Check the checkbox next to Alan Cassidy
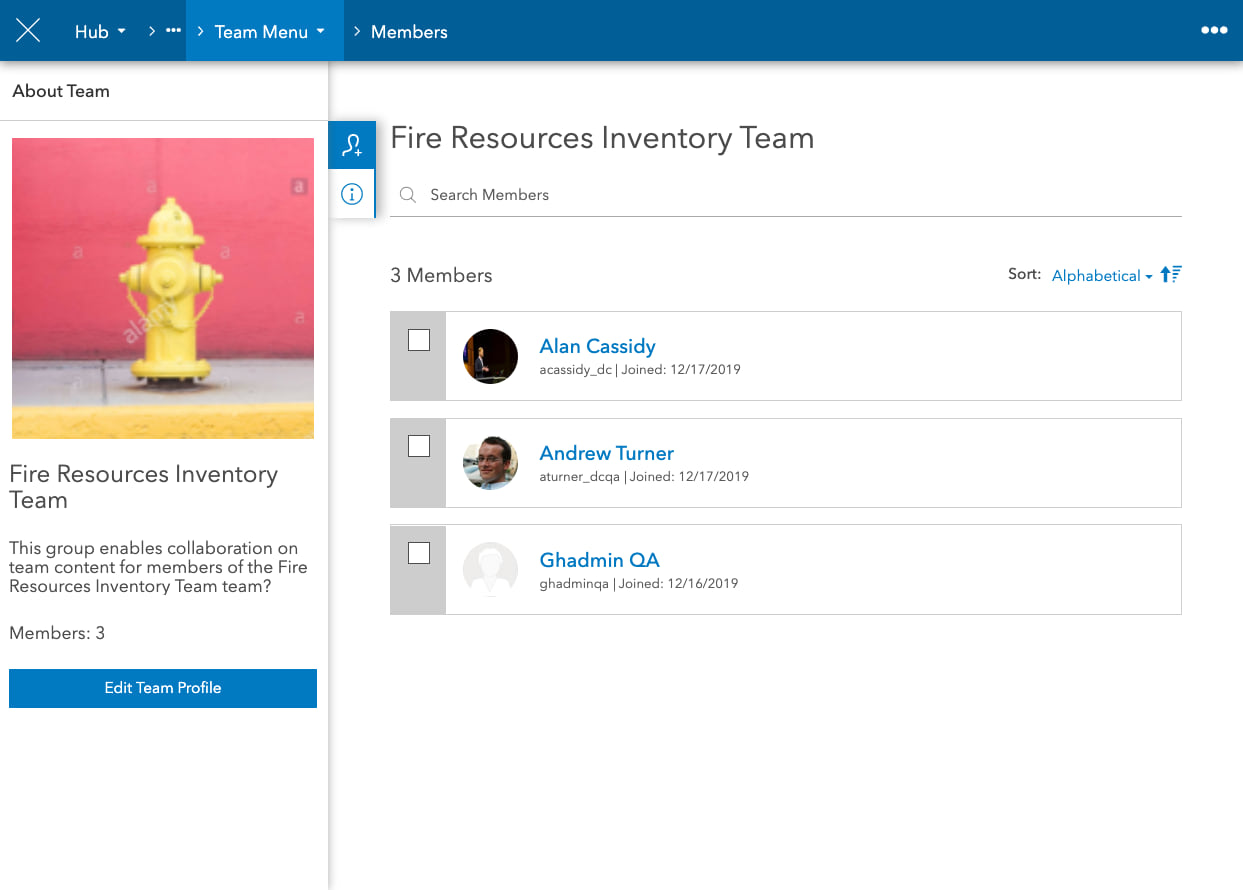The width and height of the screenshot is (1243, 890). [x=418, y=340]
